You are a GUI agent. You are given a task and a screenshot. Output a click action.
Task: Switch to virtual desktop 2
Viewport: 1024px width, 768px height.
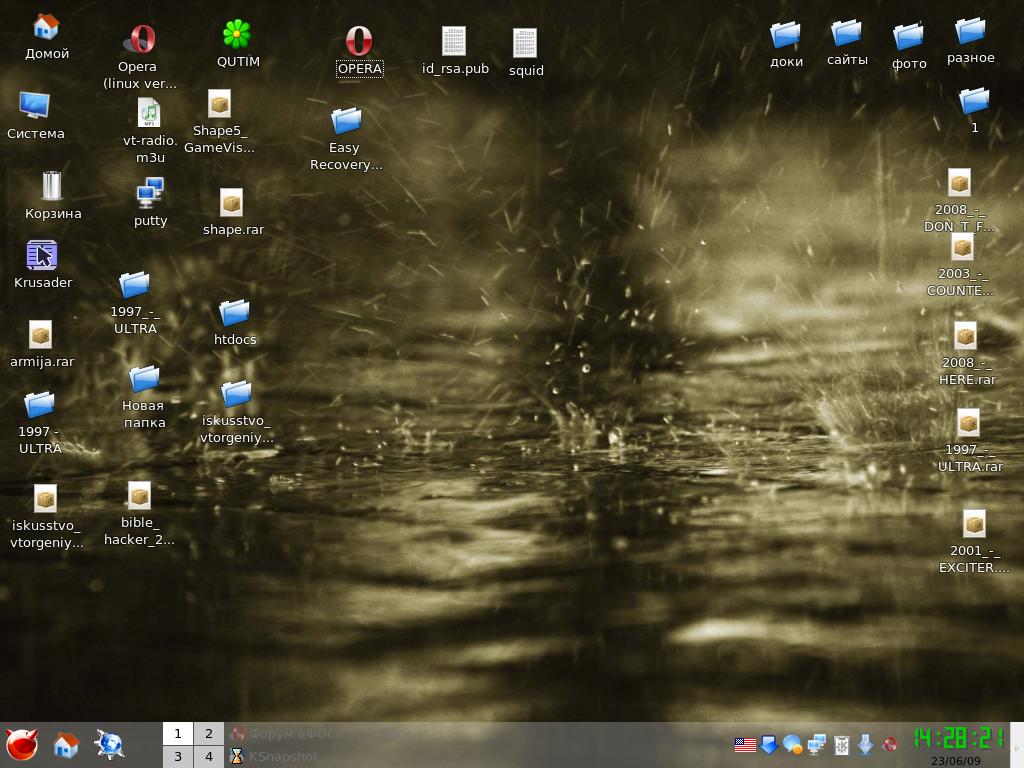(x=208, y=734)
